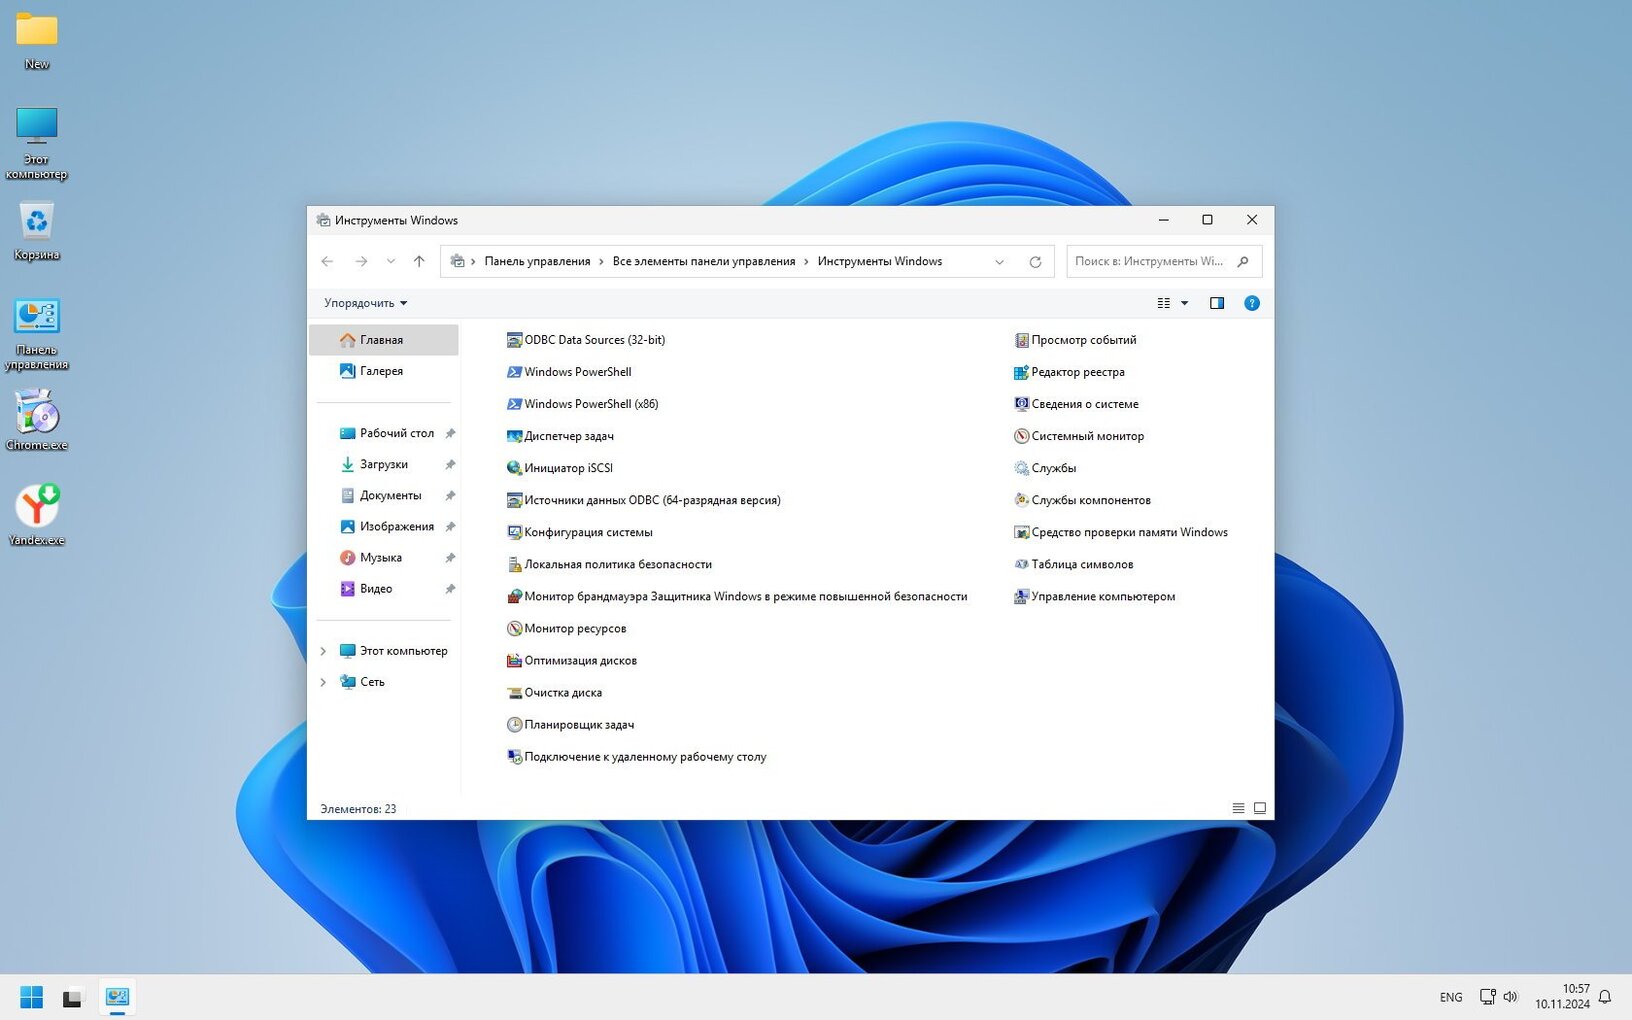Click the Диспетчер задач icon
The image size is (1632, 1020).
click(514, 436)
